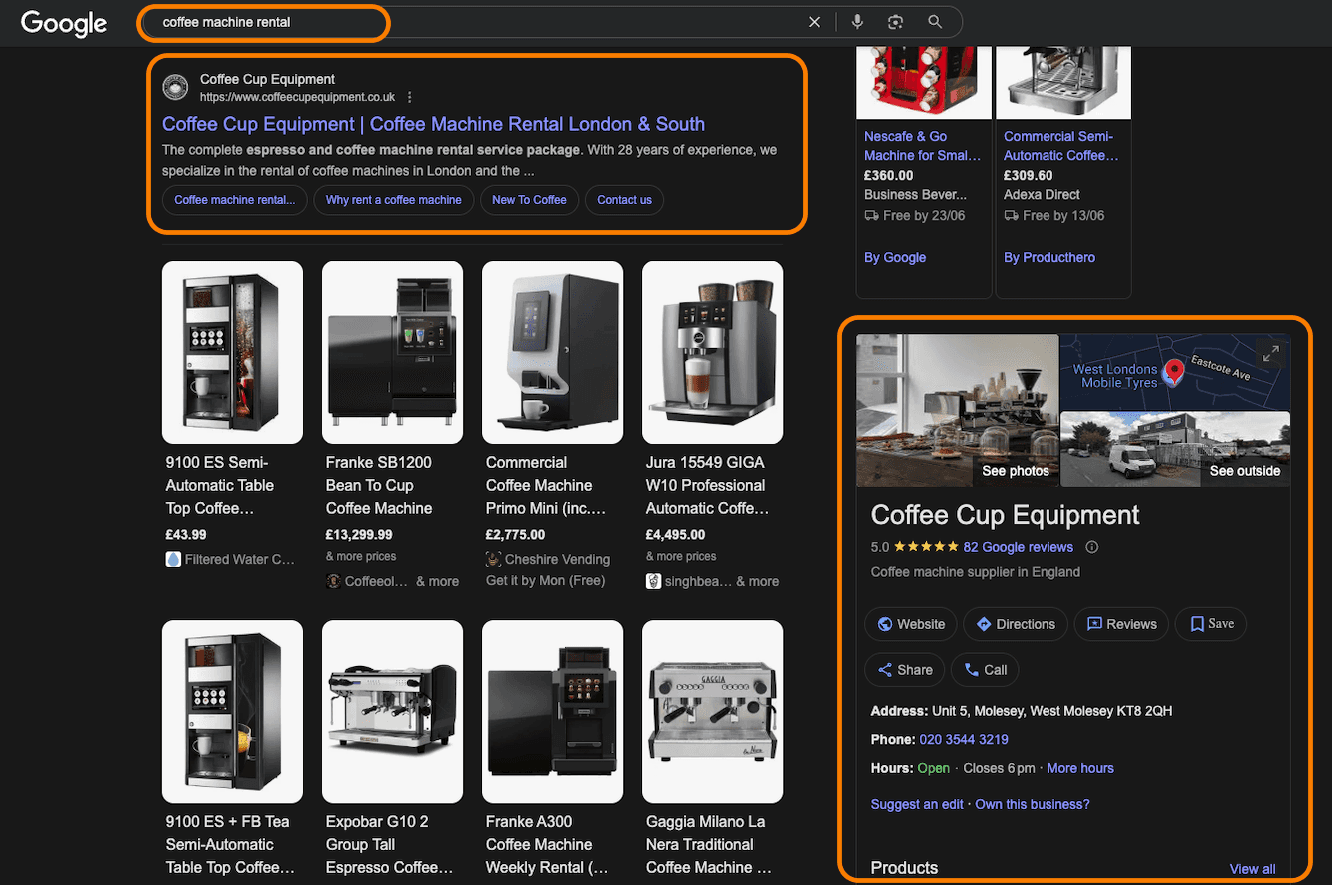This screenshot has height=885, width=1332.
Task: Click the magnifying glass search icon
Action: point(935,22)
